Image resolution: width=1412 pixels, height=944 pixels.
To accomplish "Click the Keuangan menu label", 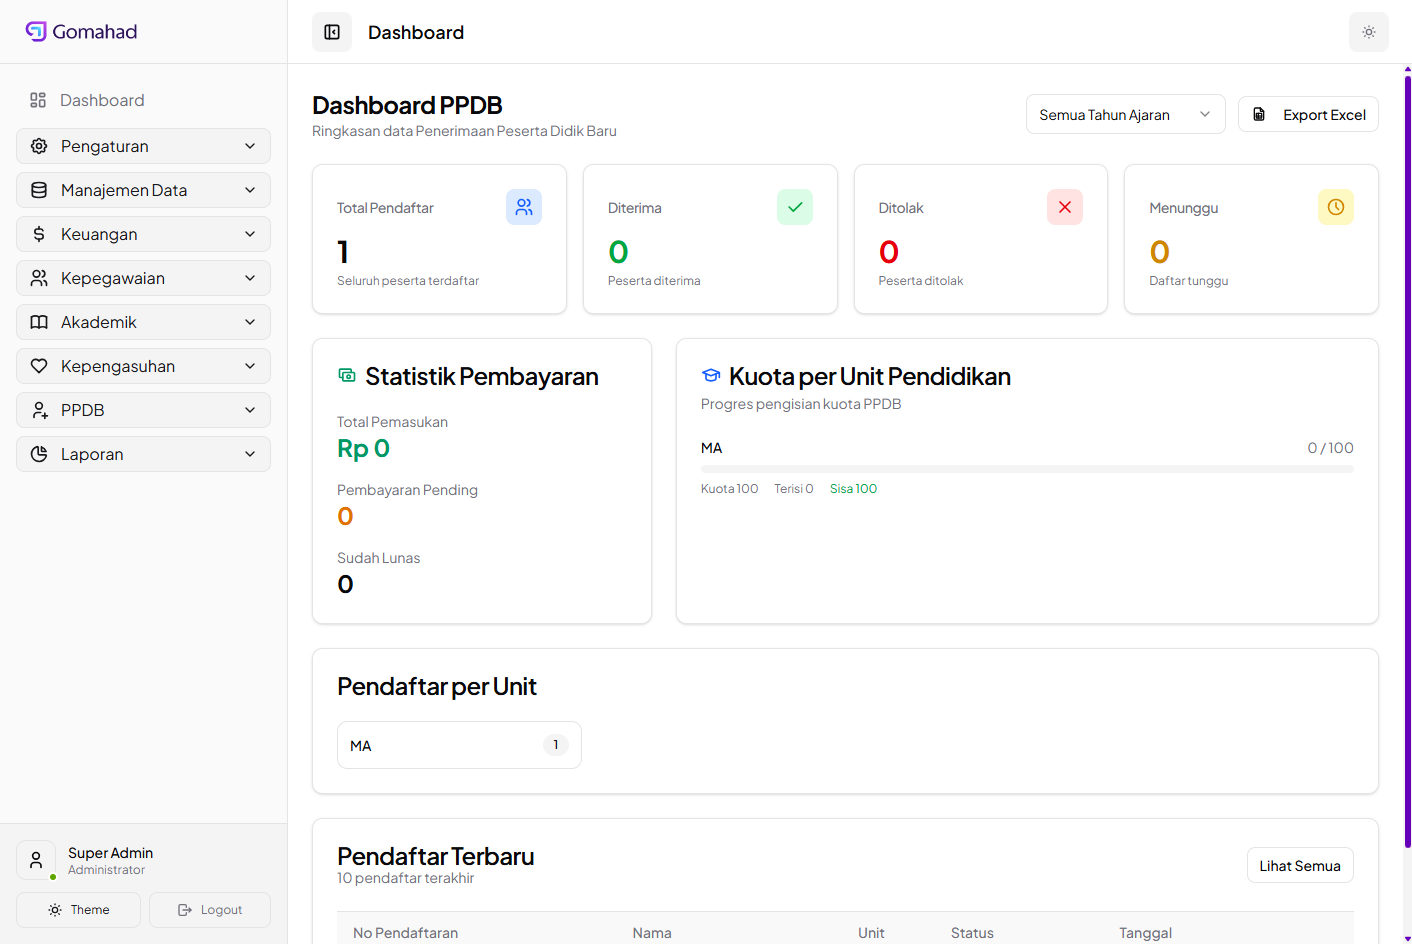I will 99,234.
